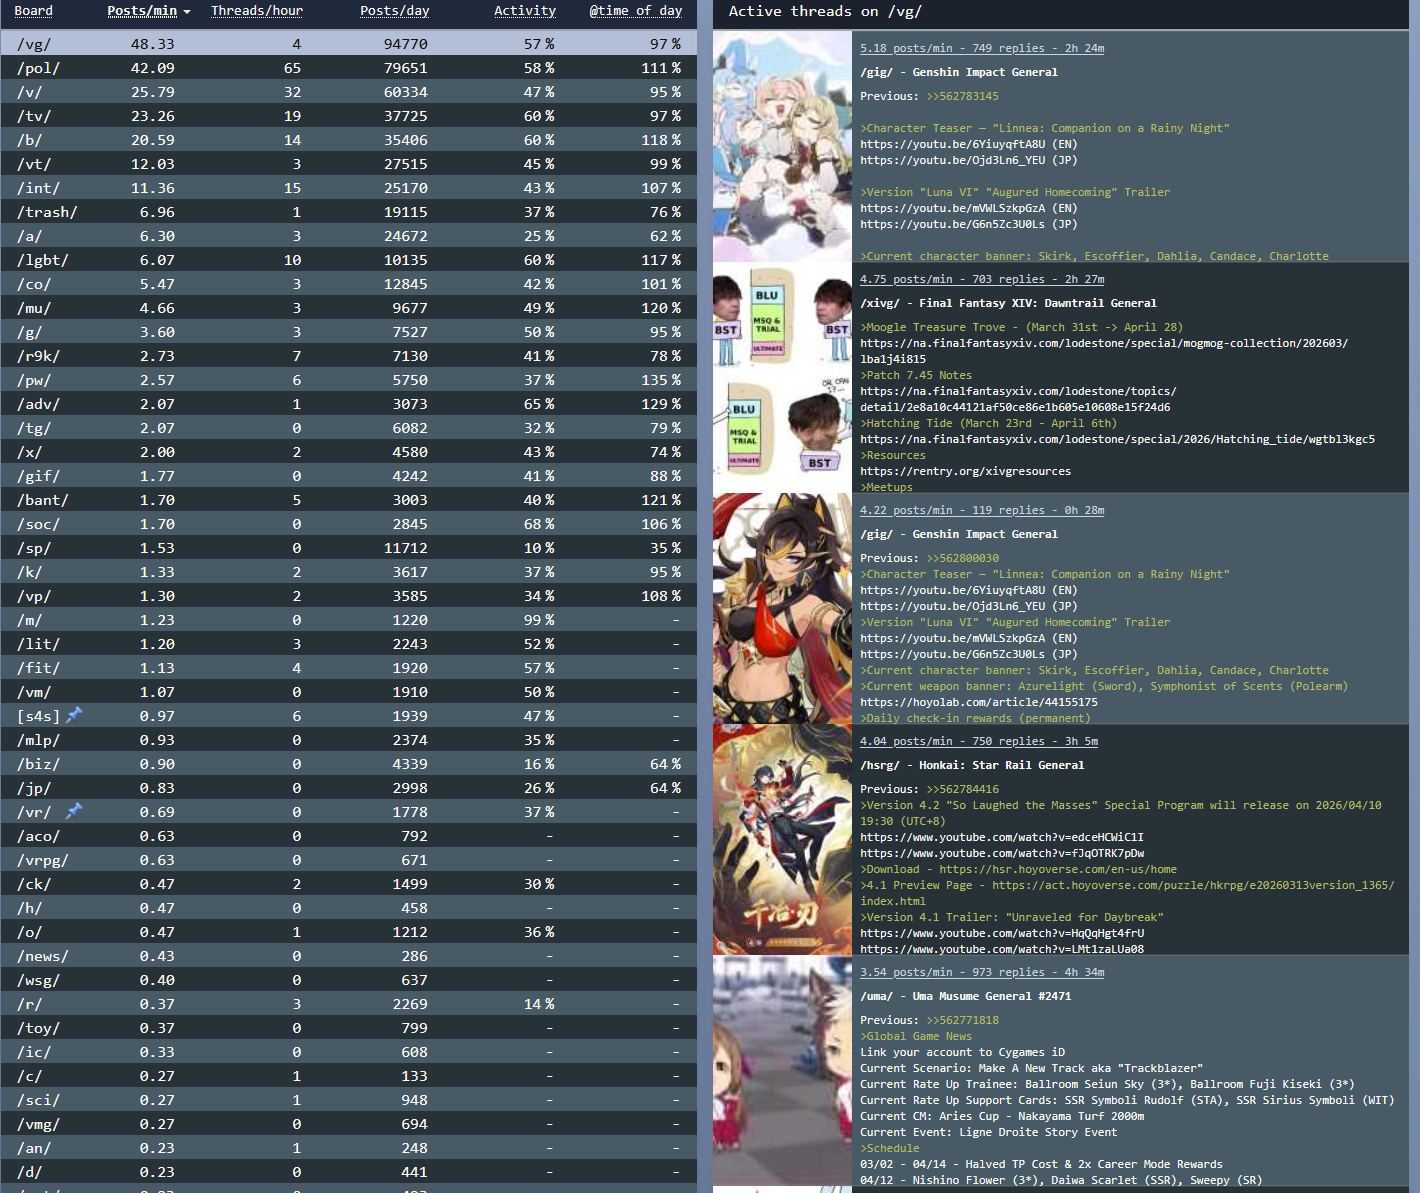Screen dimensions: 1420x1193
Task: Select the /vt/ board name
Action: (x=34, y=164)
